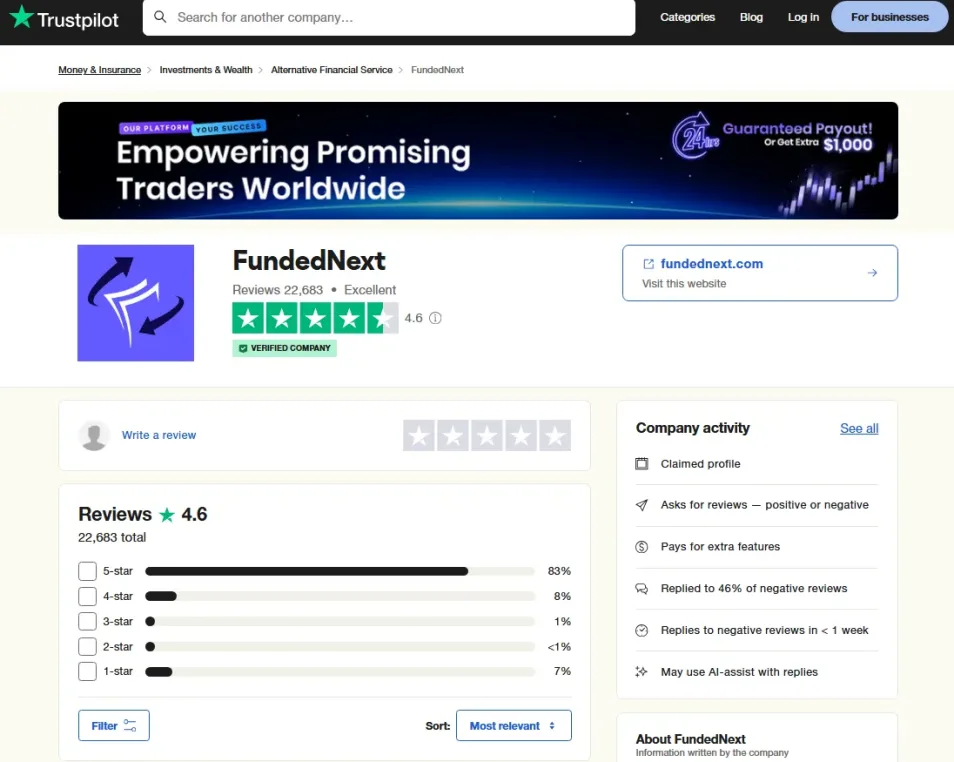Check the 1-star filter checkbox

pyautogui.click(x=87, y=671)
